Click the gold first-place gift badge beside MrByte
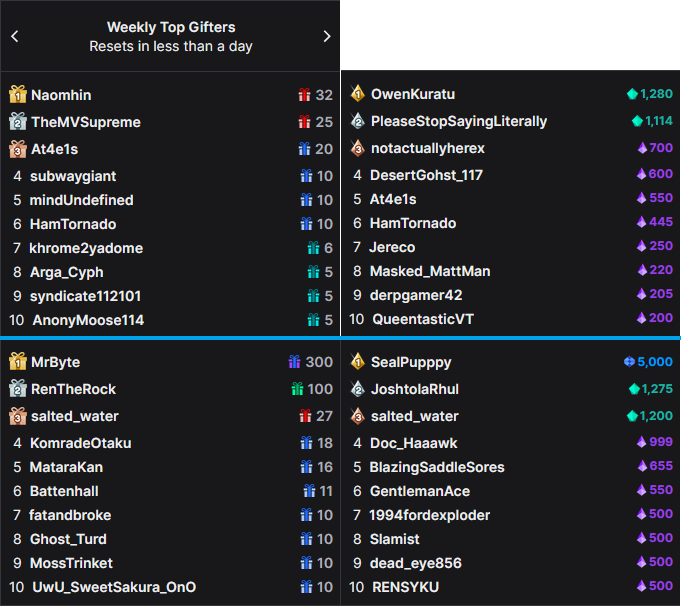 click(x=18, y=361)
